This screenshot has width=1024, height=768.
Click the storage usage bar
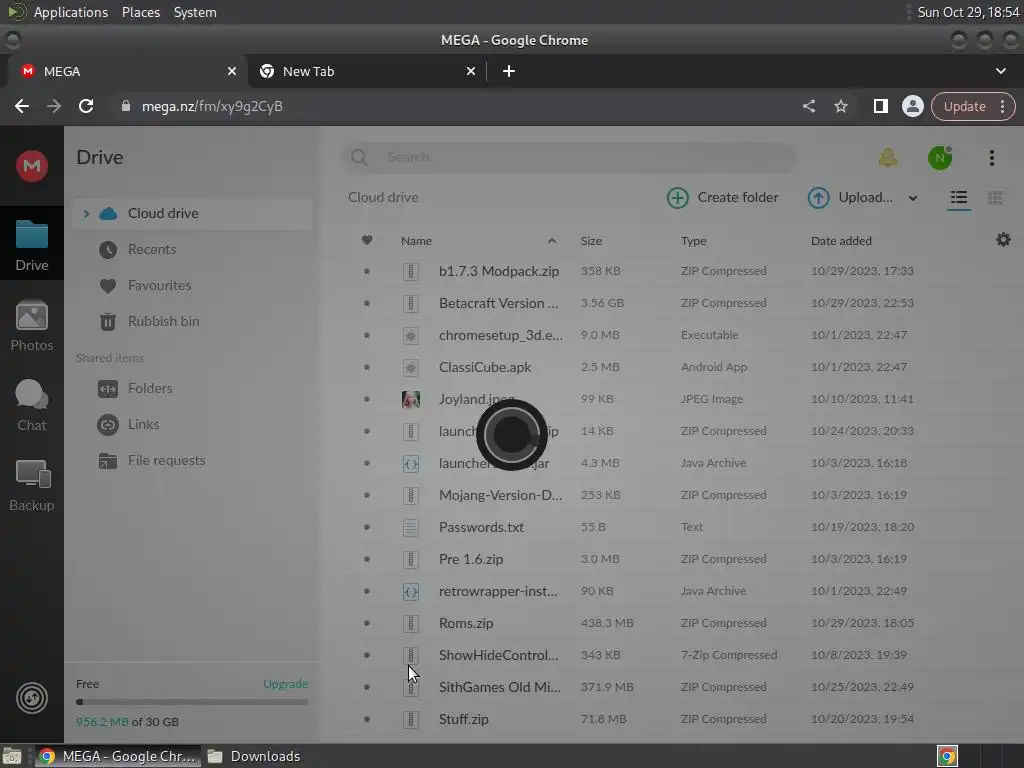(192, 702)
